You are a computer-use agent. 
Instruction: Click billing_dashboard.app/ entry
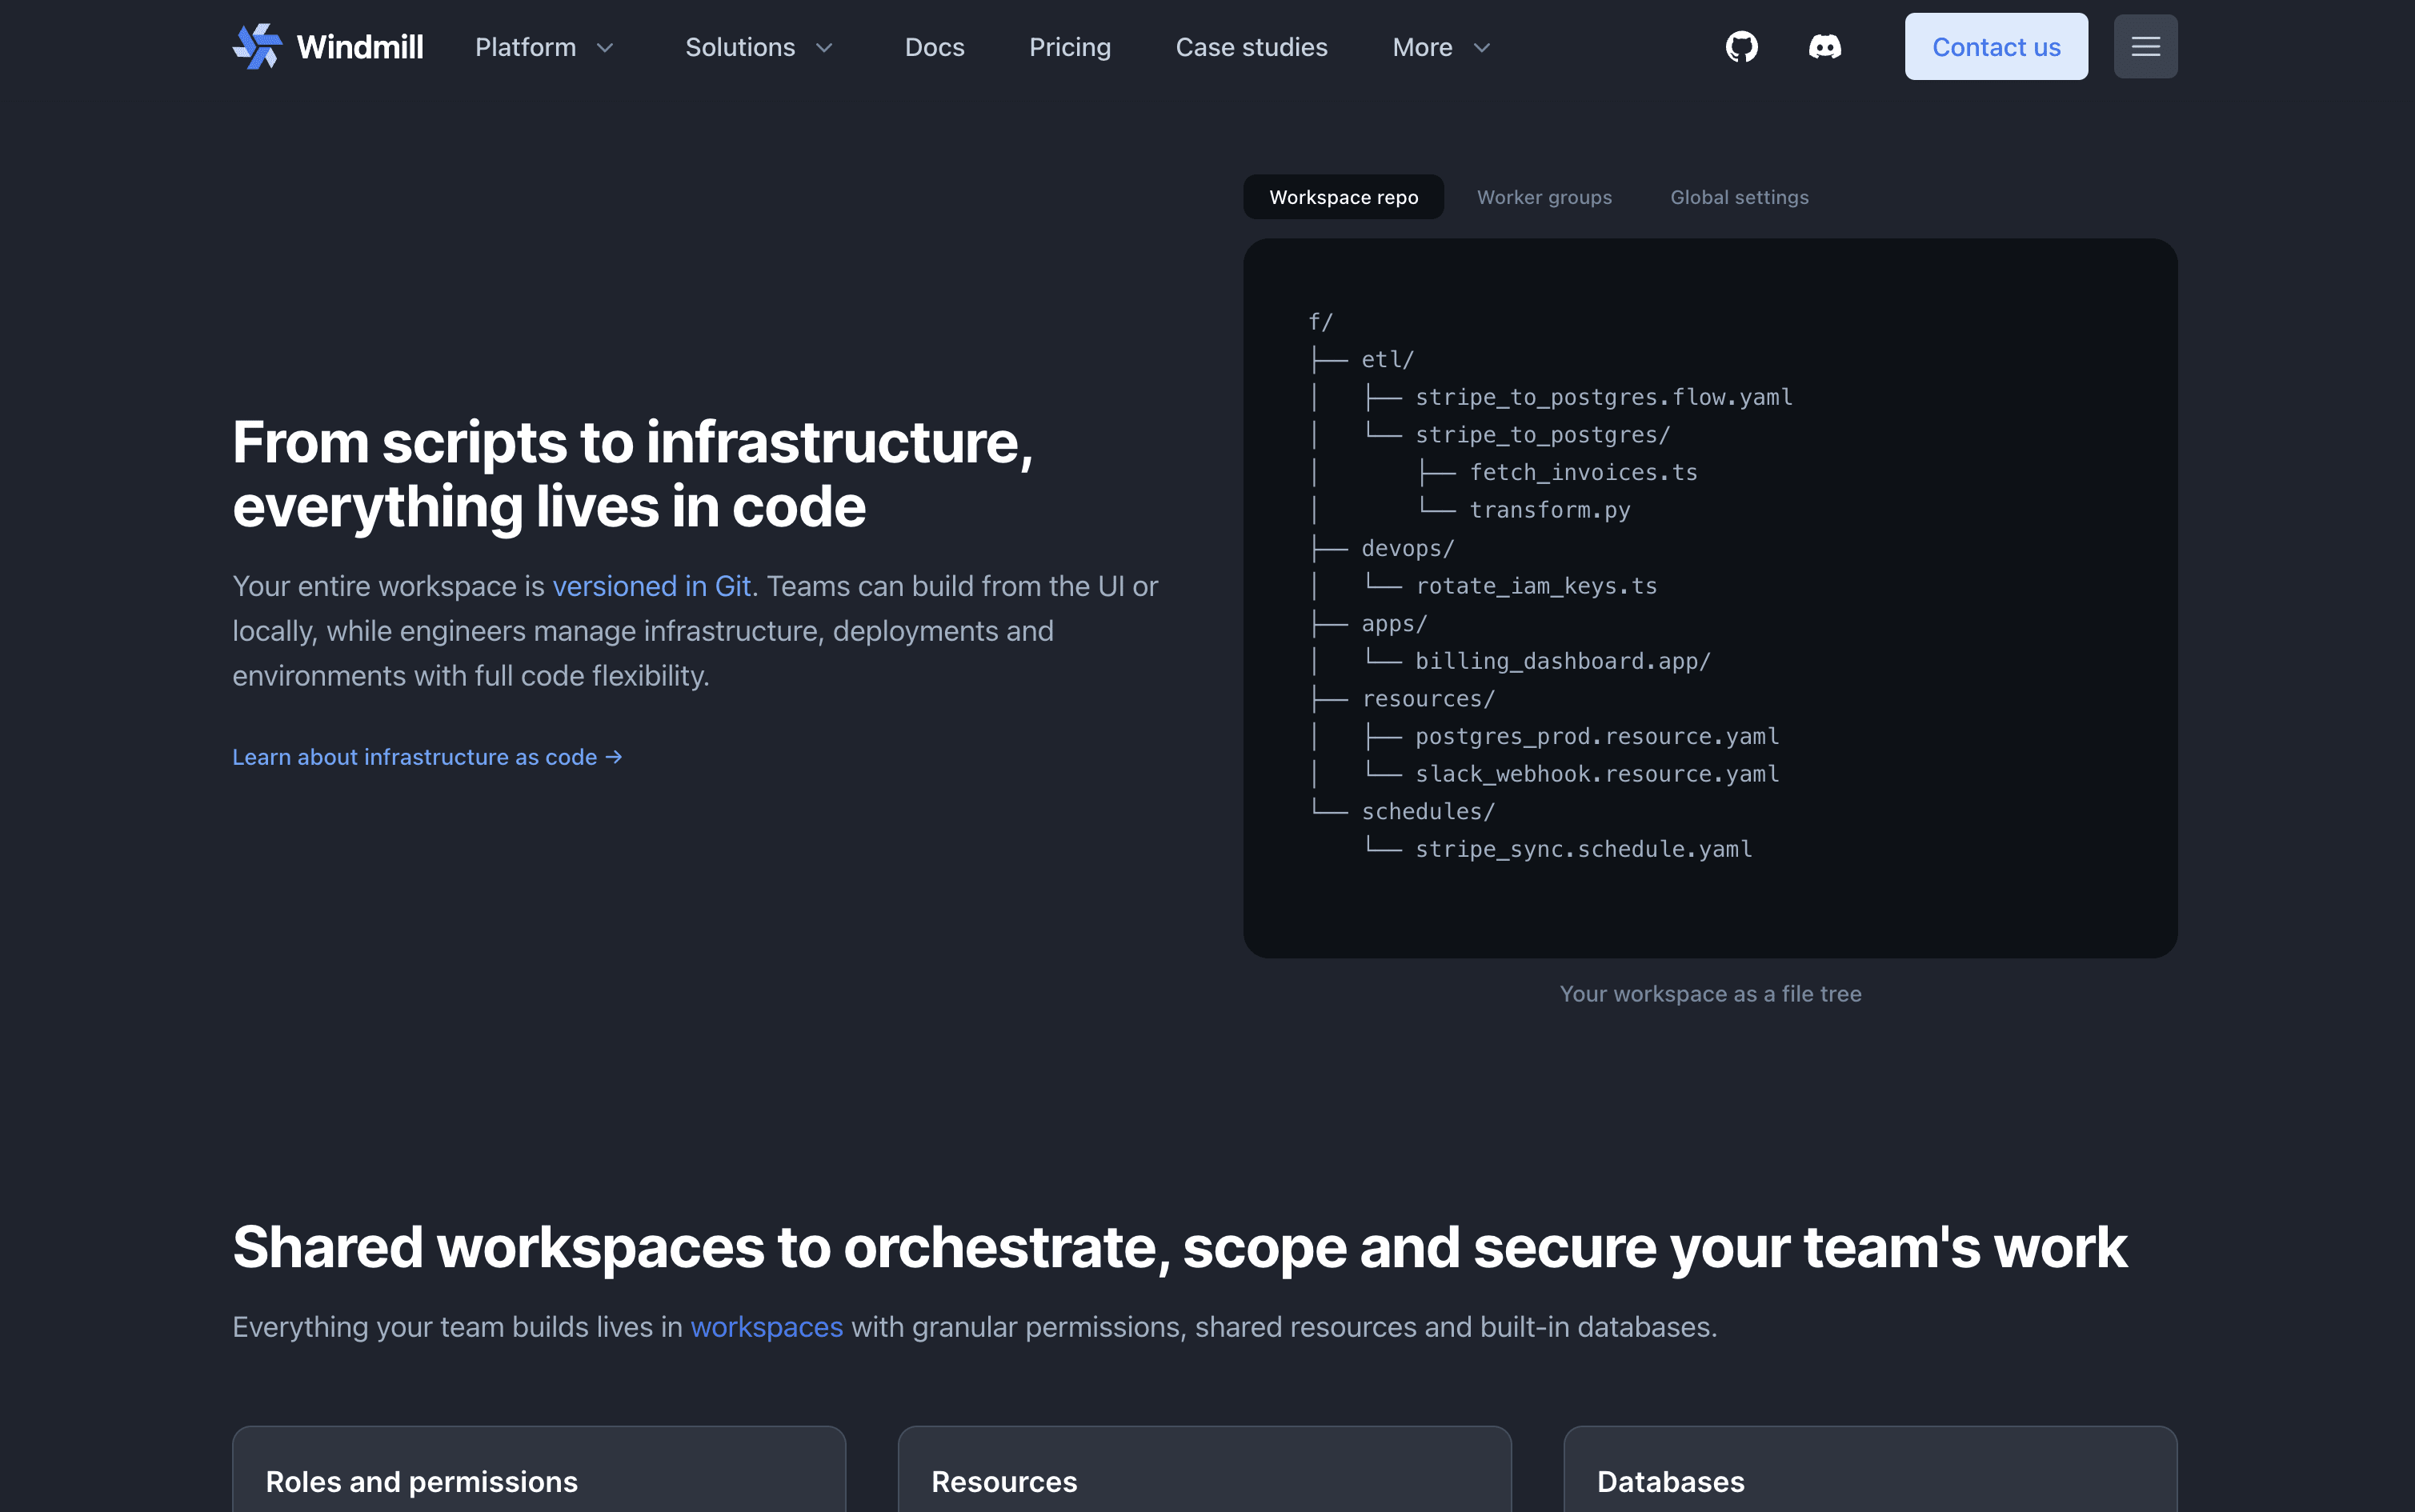pos(1563,661)
